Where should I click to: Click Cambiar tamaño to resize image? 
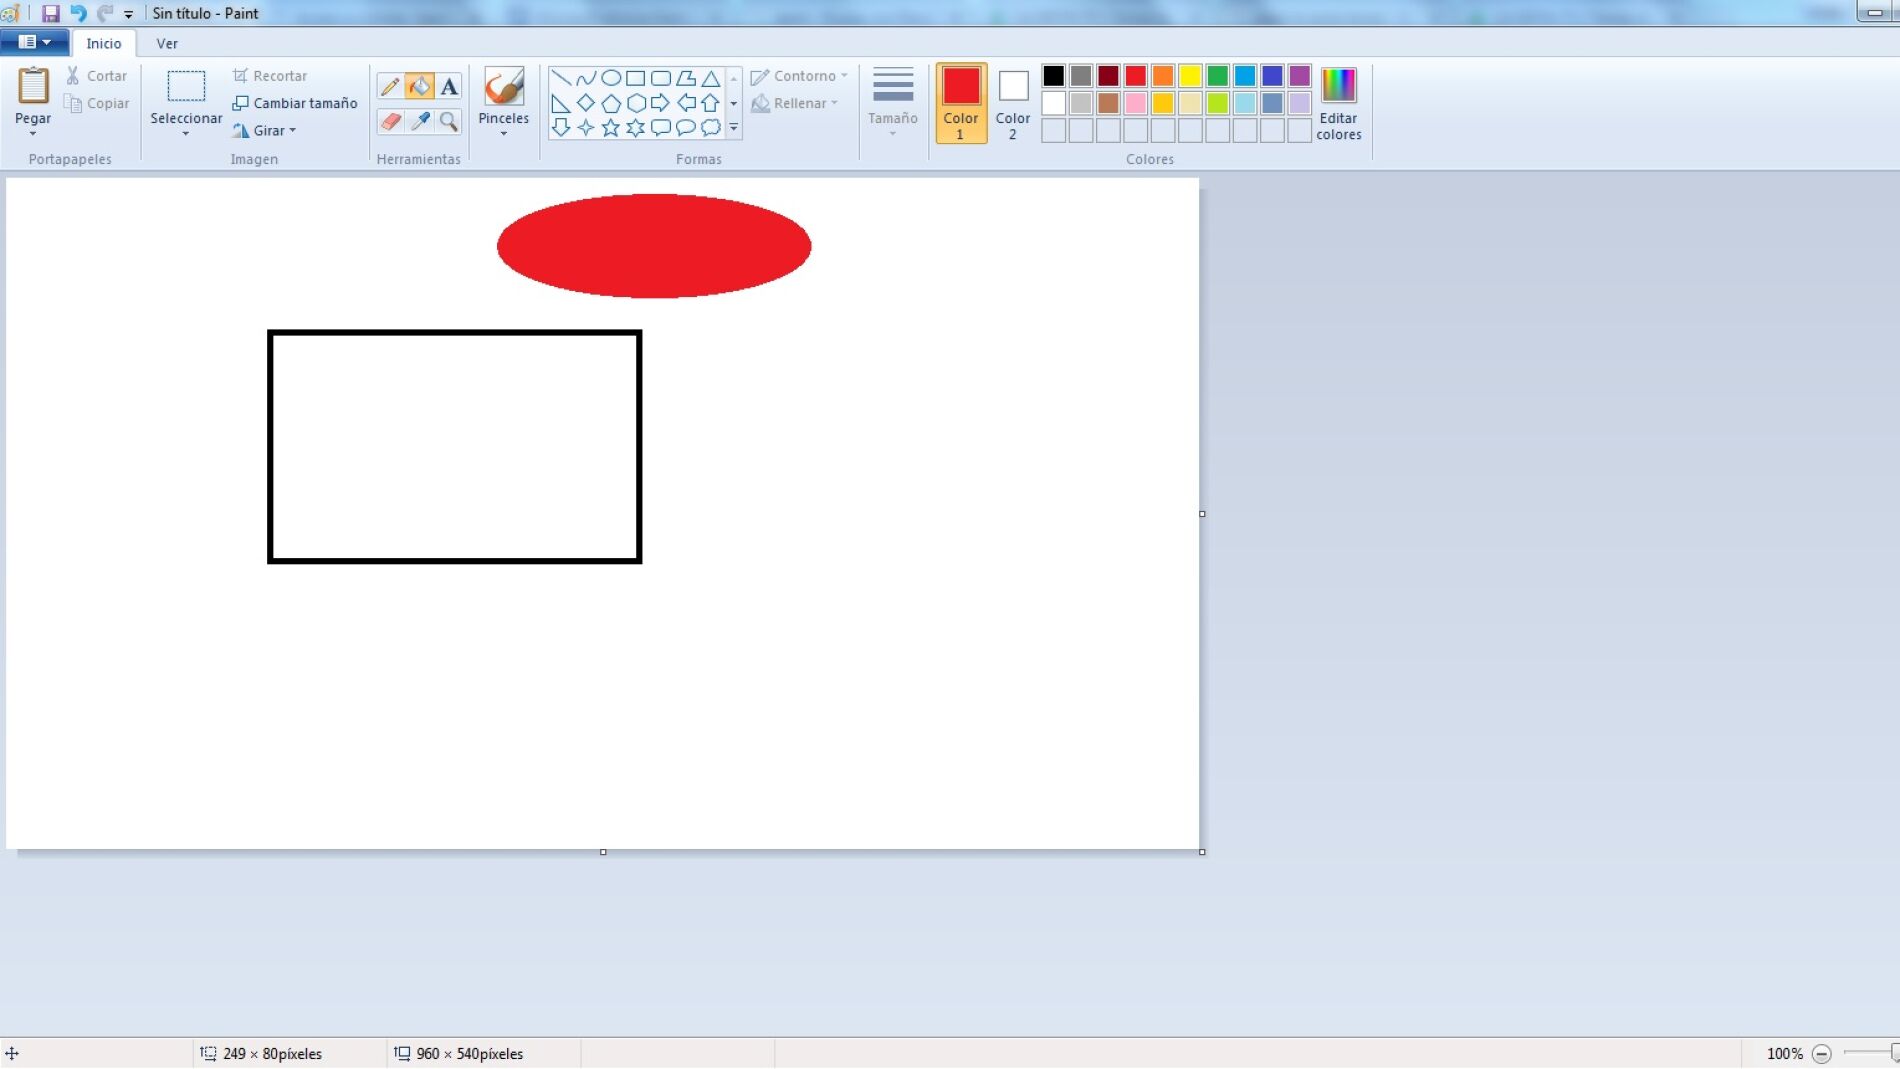[295, 102]
